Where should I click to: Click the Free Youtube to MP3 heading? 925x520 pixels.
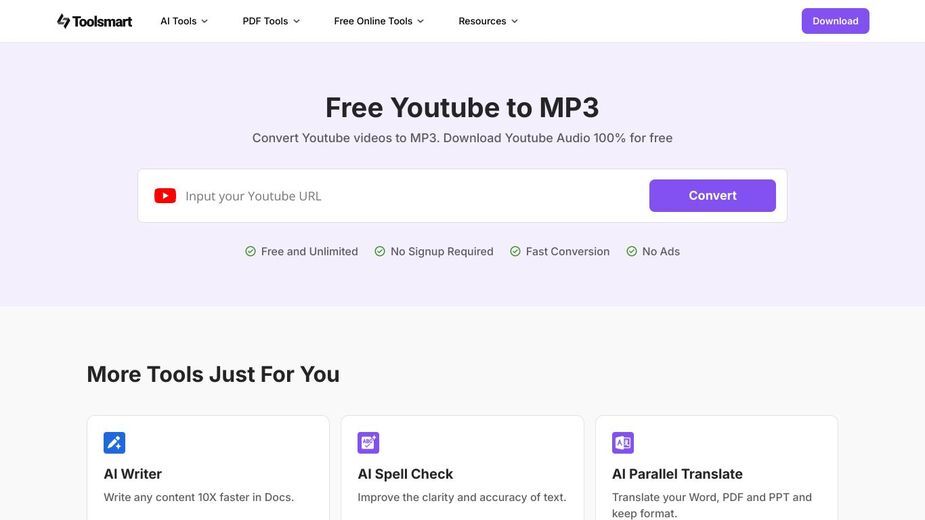(x=462, y=107)
